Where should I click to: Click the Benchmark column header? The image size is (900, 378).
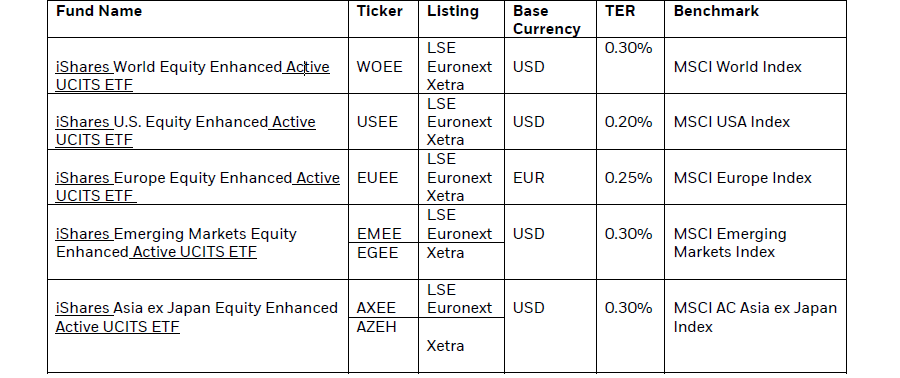pos(716,11)
